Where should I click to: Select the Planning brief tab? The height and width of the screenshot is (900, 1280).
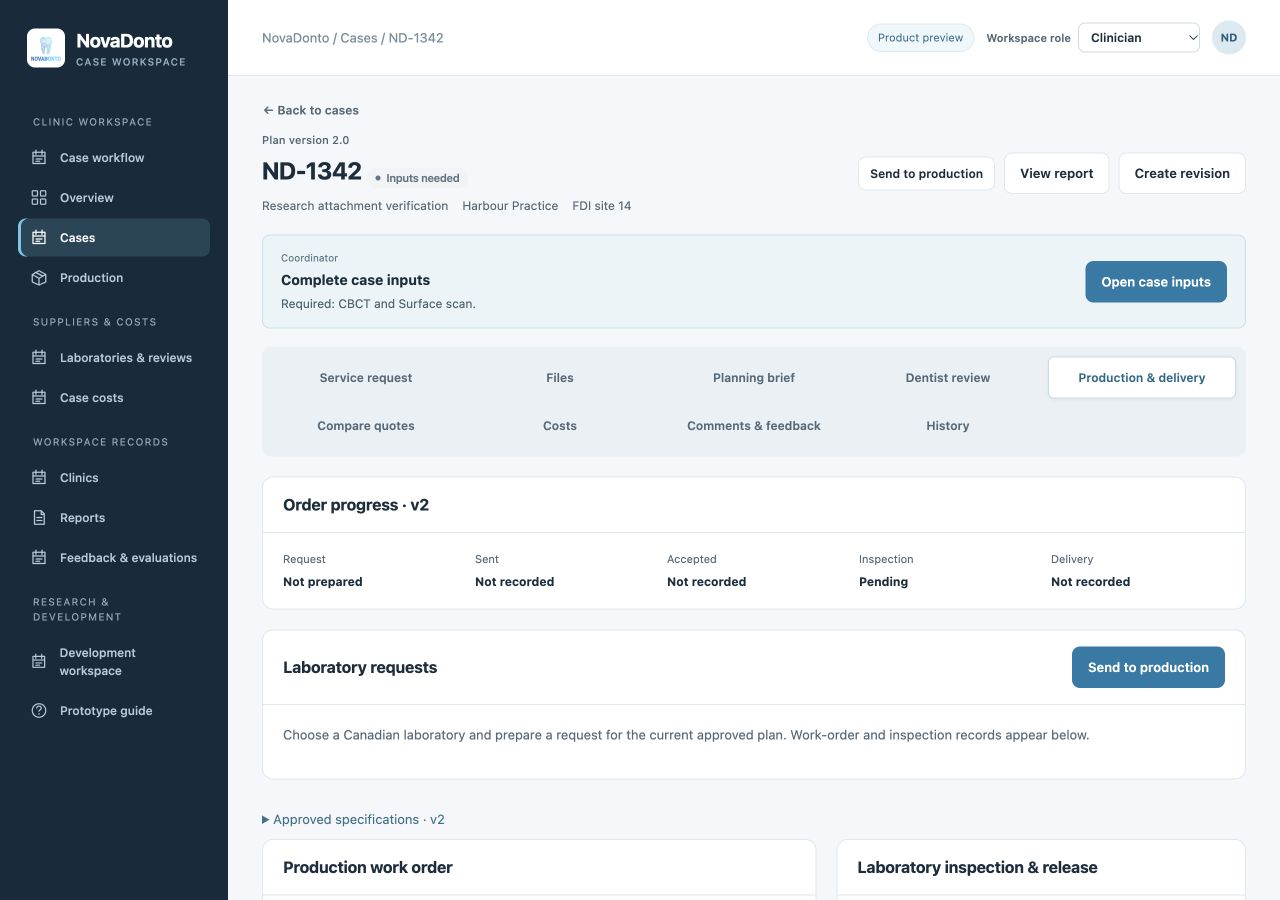point(754,378)
